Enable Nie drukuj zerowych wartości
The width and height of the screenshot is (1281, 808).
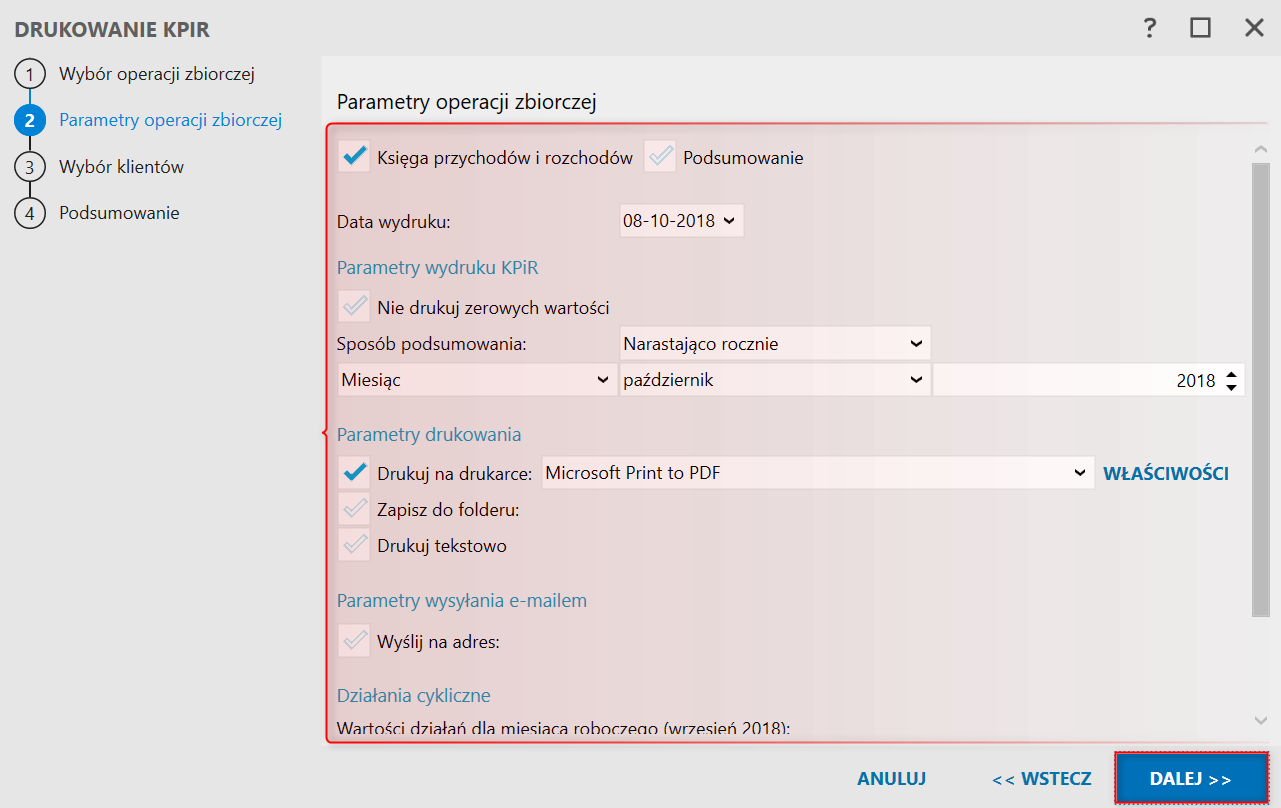354,307
